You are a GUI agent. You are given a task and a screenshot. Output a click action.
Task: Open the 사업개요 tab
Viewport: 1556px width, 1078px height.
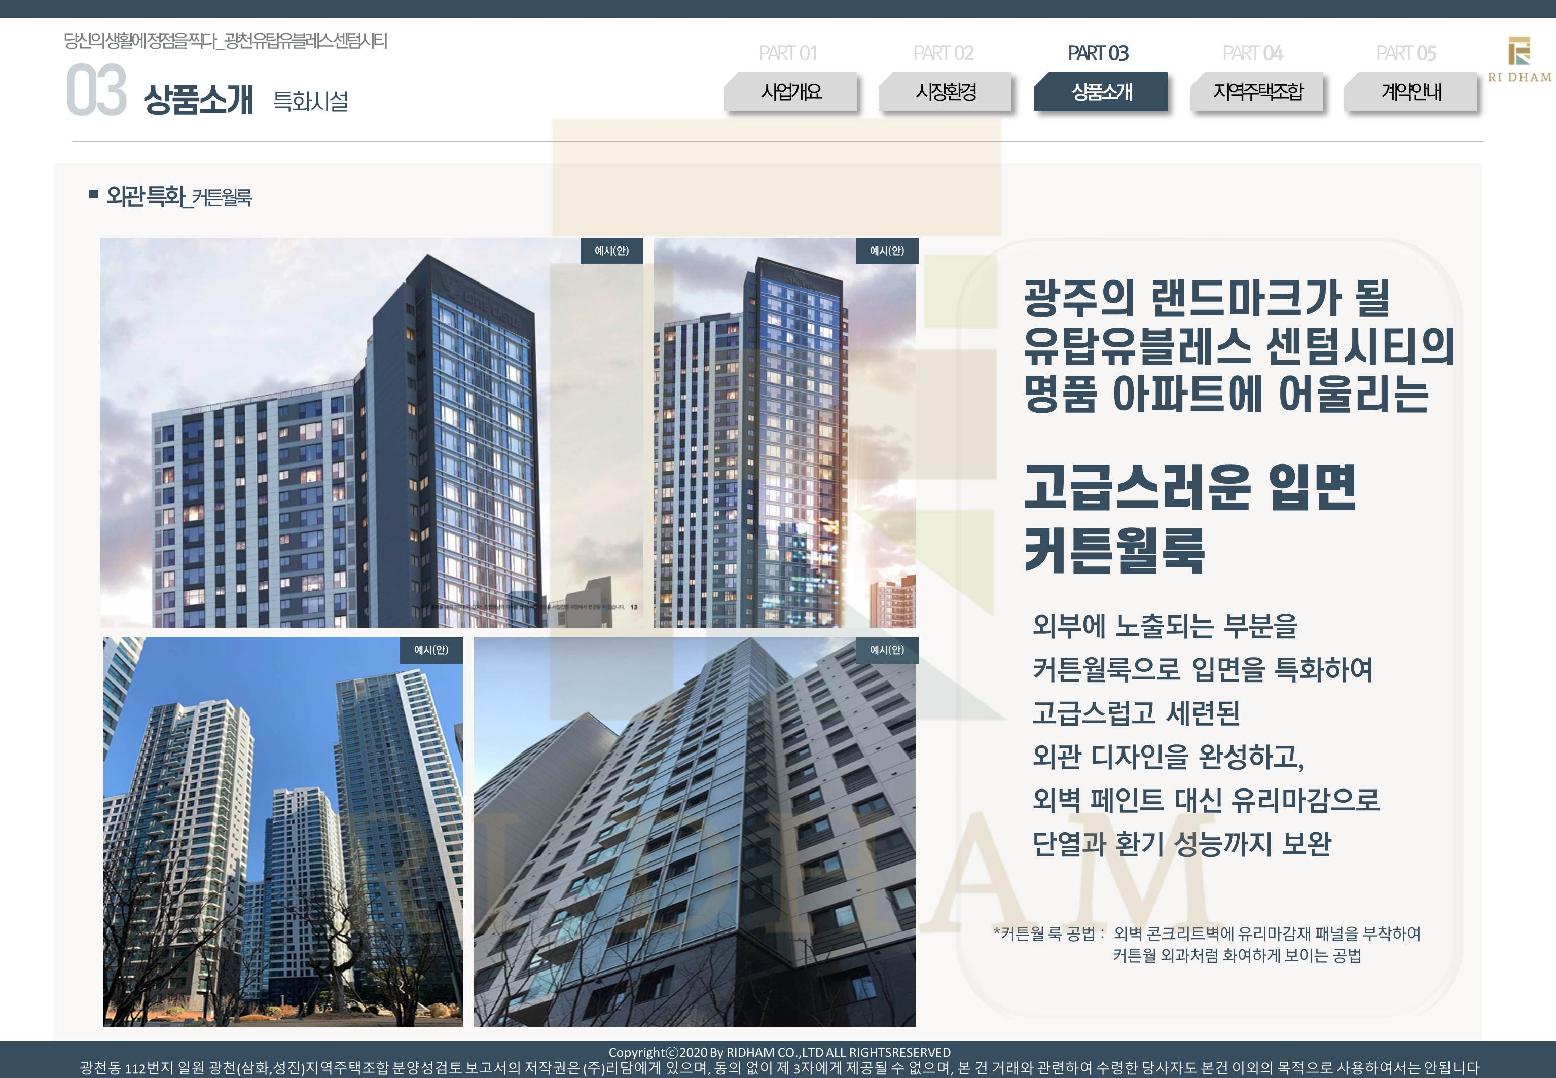point(791,92)
